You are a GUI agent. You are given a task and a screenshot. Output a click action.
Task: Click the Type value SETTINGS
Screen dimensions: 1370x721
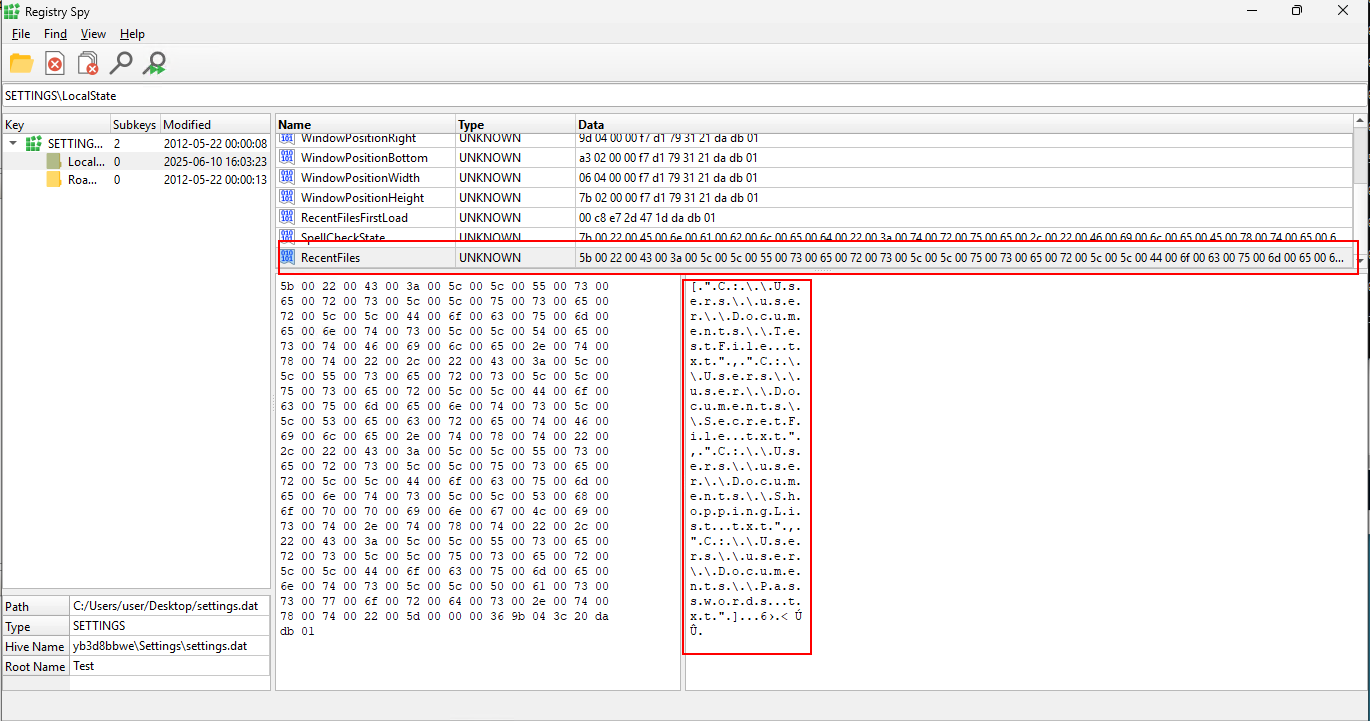click(x=99, y=626)
